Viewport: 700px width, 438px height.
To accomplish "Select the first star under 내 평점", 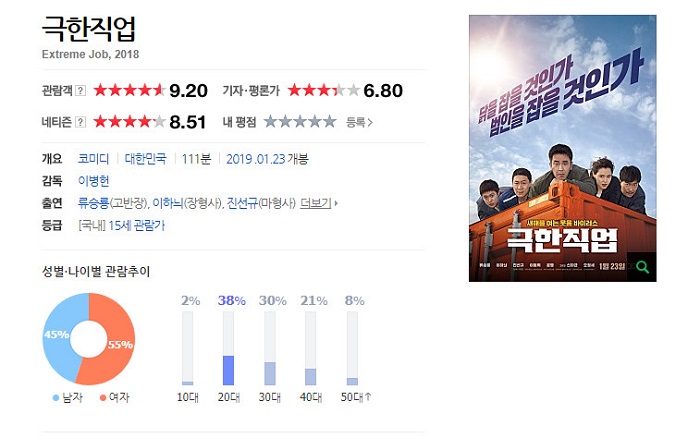I will click(x=271, y=121).
